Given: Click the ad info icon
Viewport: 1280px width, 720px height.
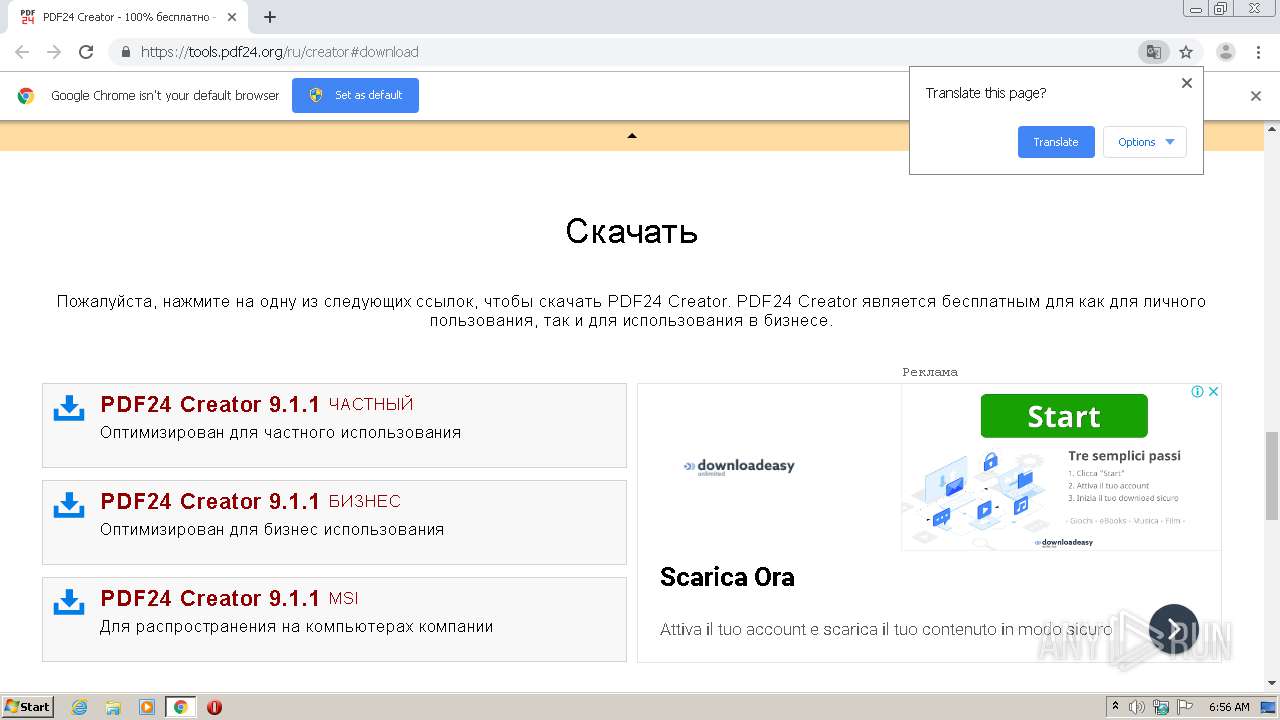Looking at the screenshot, I should coord(1198,392).
